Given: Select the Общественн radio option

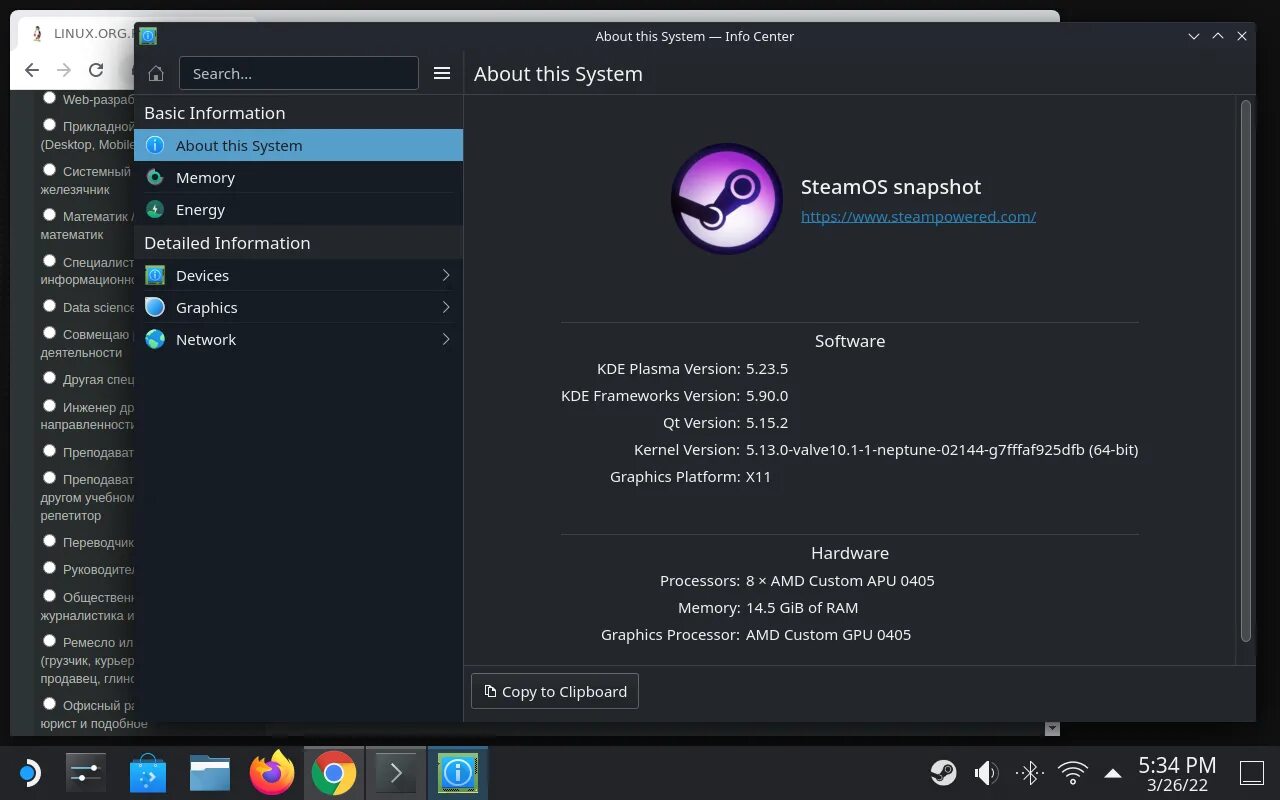Looking at the screenshot, I should click(x=49, y=596).
